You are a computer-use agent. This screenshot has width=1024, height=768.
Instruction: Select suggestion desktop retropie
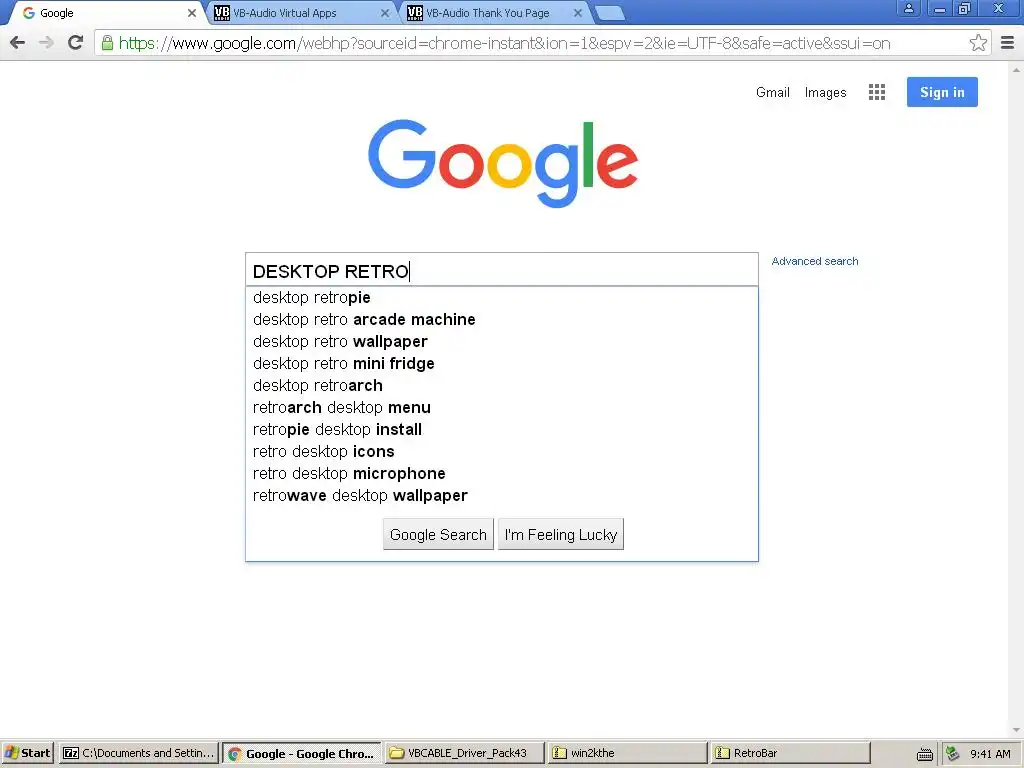point(502,298)
